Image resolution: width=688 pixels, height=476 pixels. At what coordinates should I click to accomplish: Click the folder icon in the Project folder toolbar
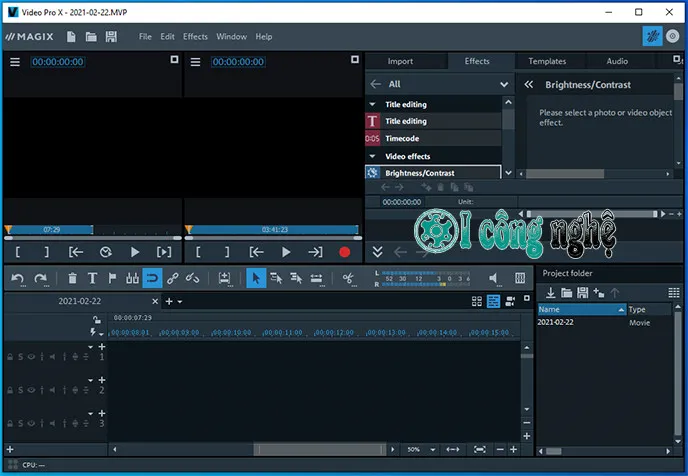coord(566,293)
